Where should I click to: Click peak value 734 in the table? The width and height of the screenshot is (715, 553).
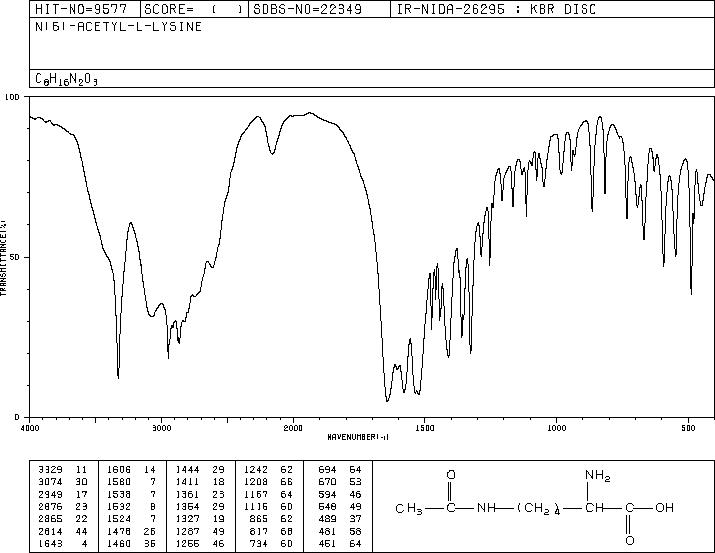(x=259, y=543)
